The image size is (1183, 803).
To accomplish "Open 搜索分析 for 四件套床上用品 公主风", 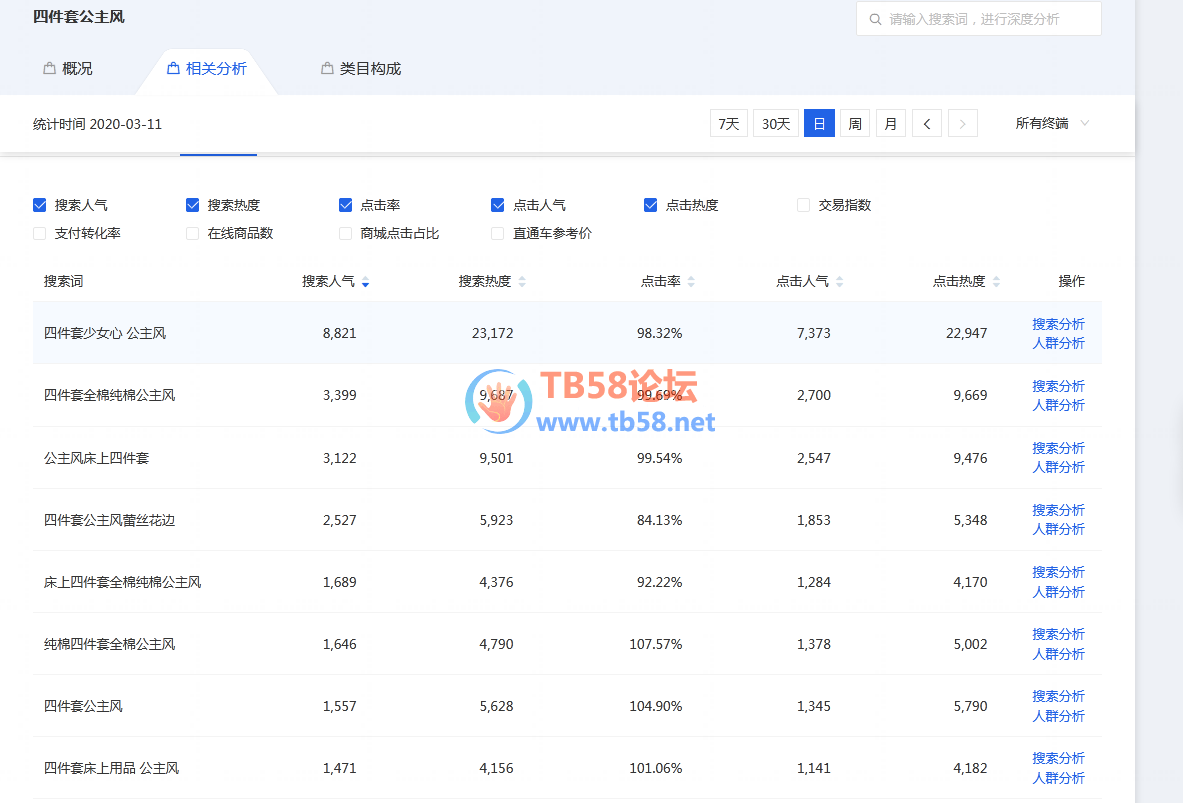I will click(1059, 758).
